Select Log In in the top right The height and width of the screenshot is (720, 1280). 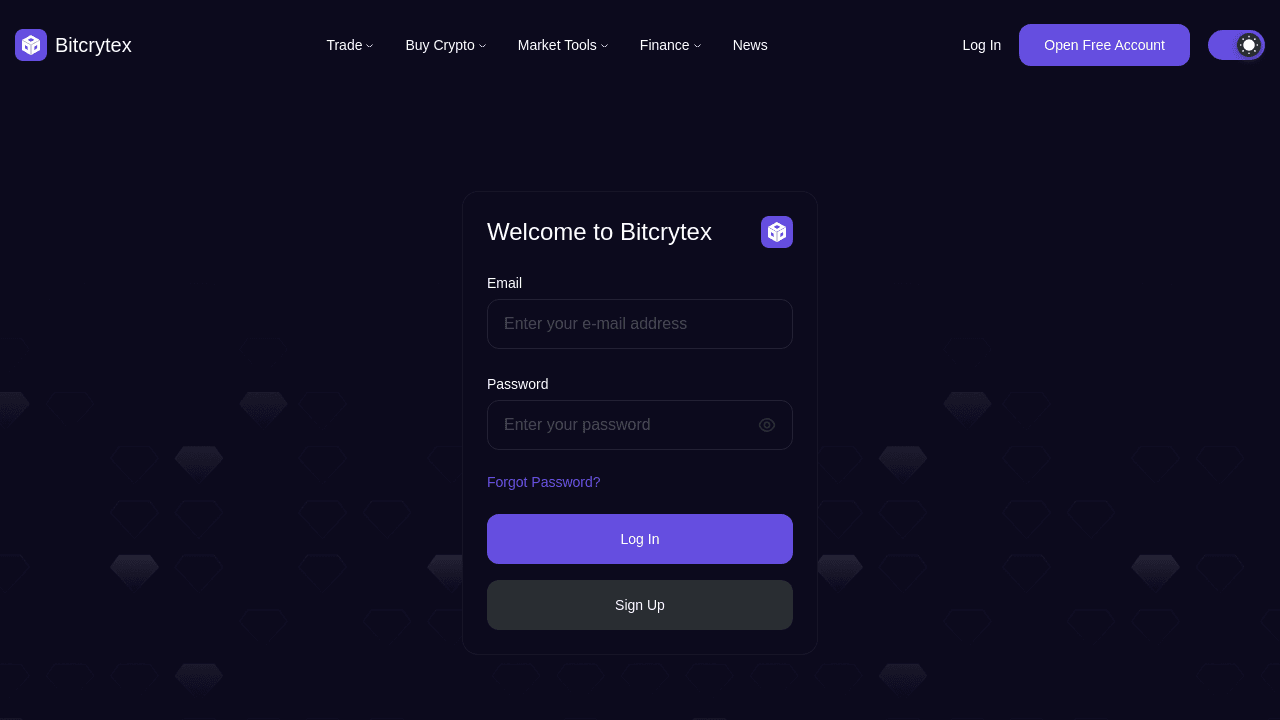(981, 45)
